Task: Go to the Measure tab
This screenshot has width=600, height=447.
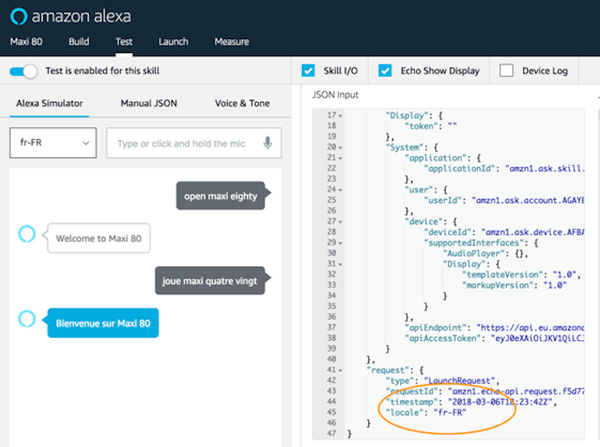Action: 232,42
